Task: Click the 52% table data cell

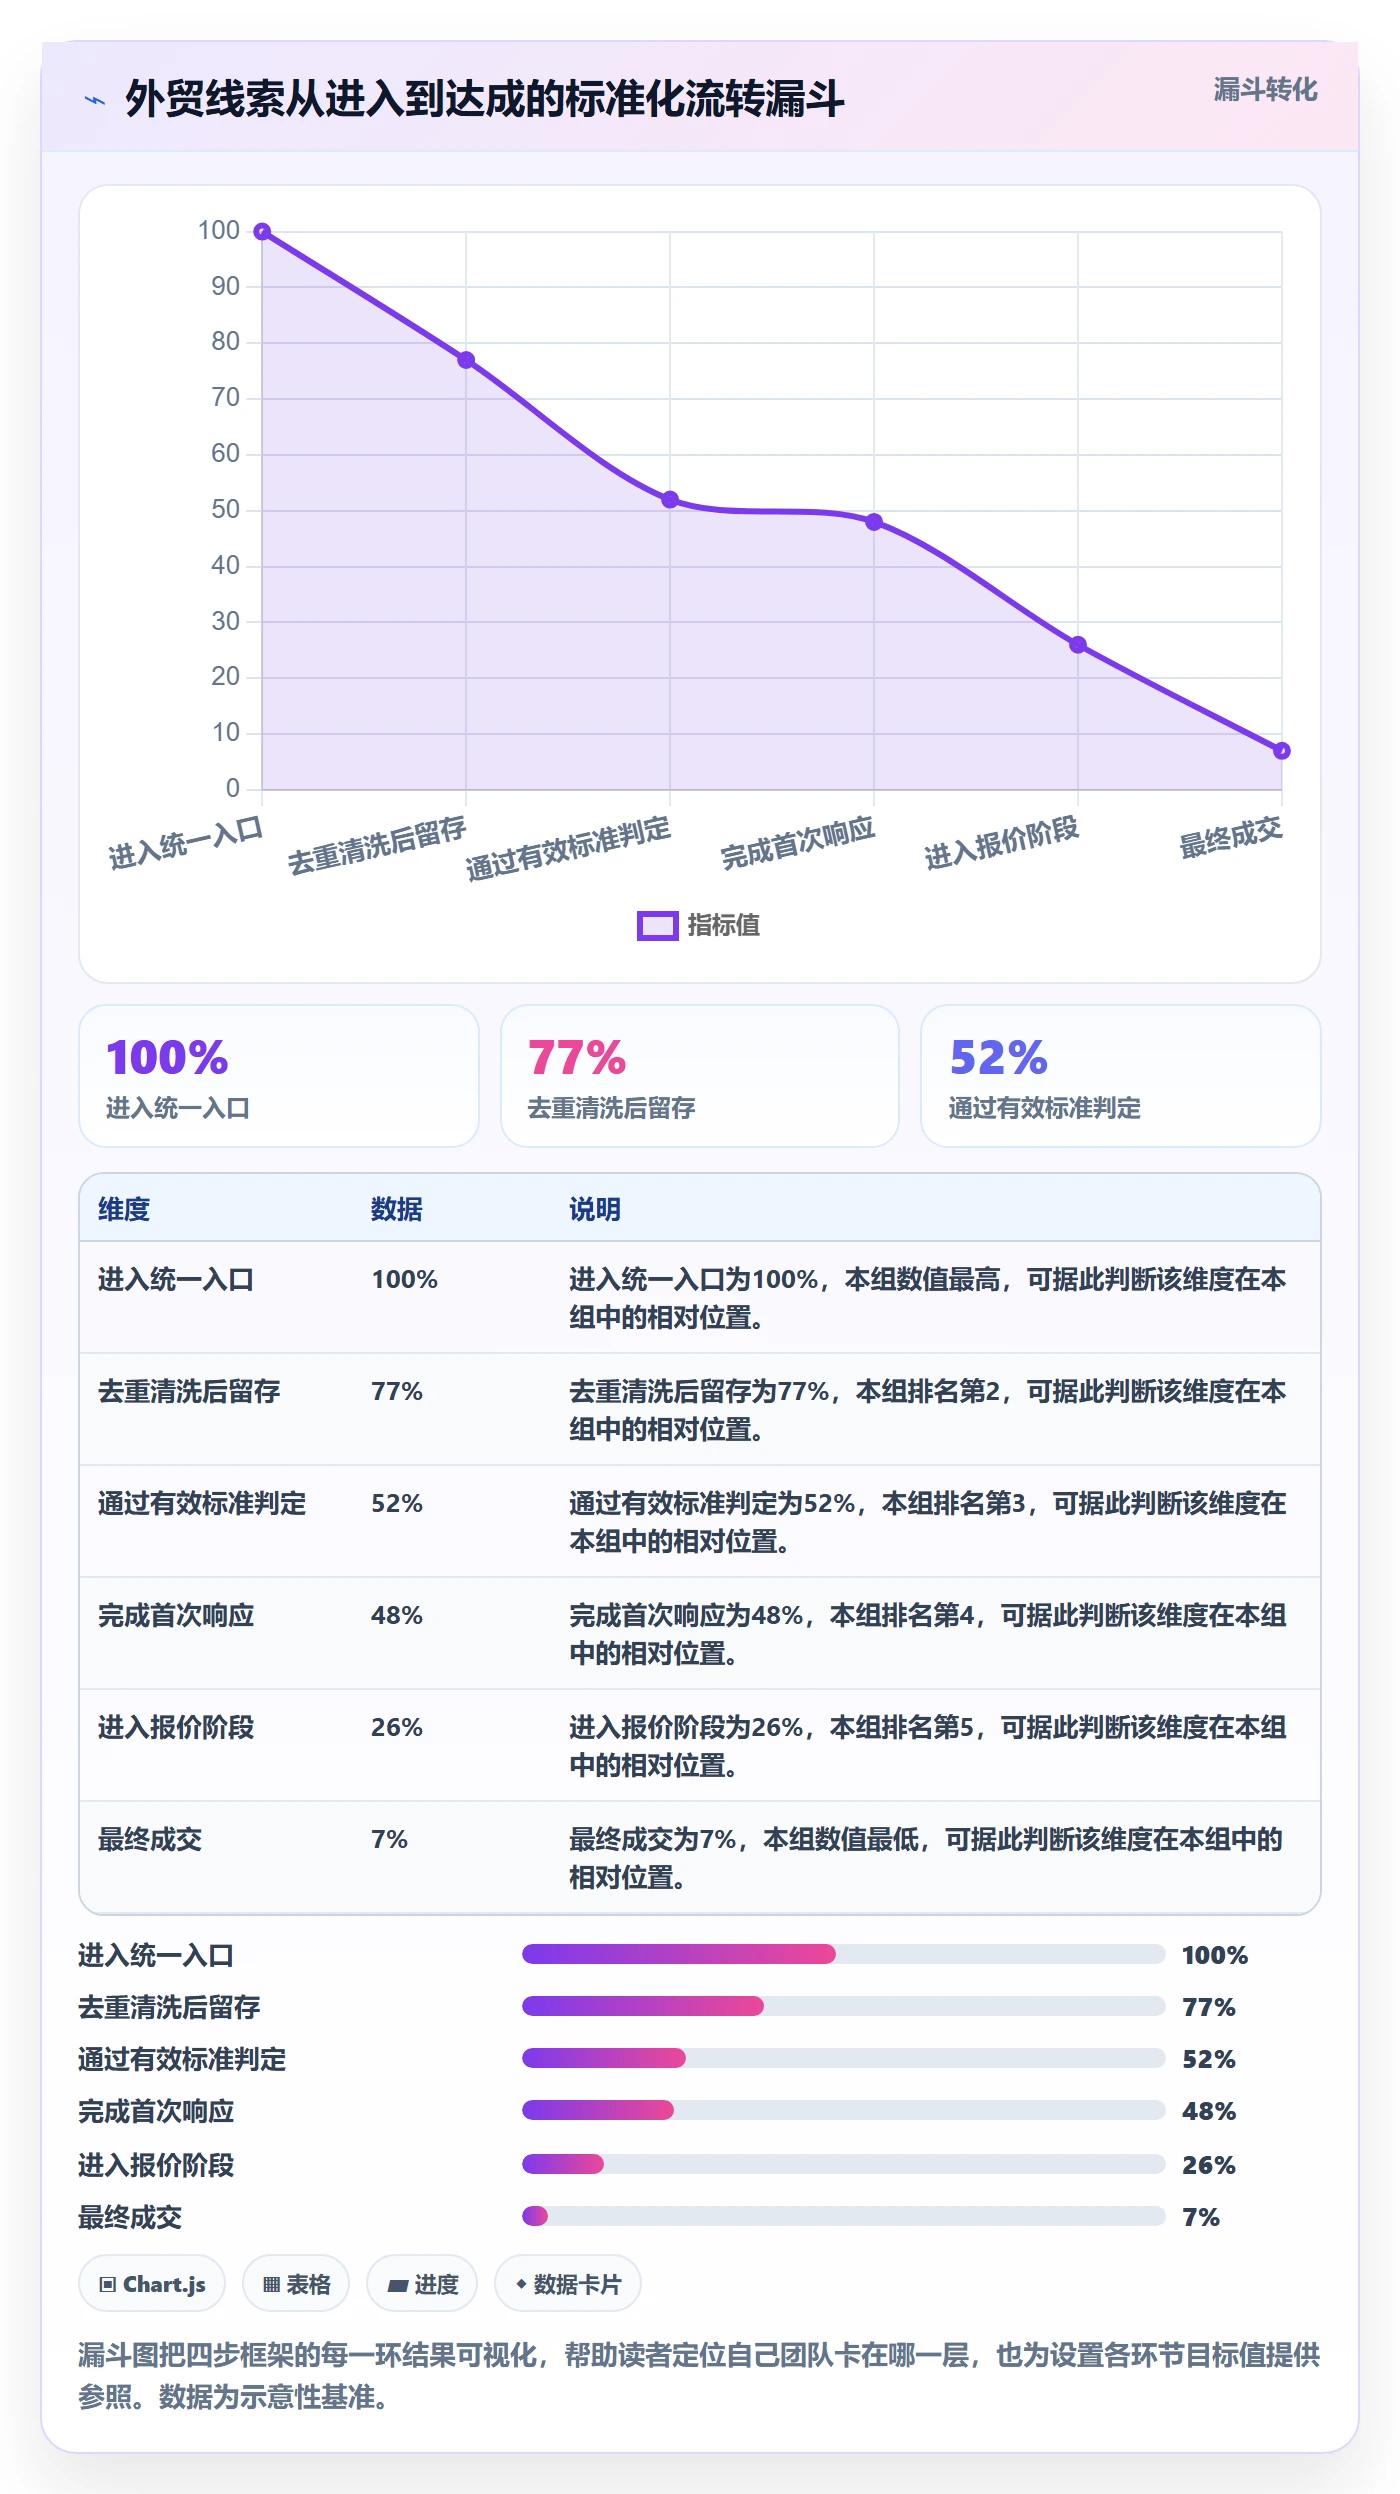Action: point(397,1504)
